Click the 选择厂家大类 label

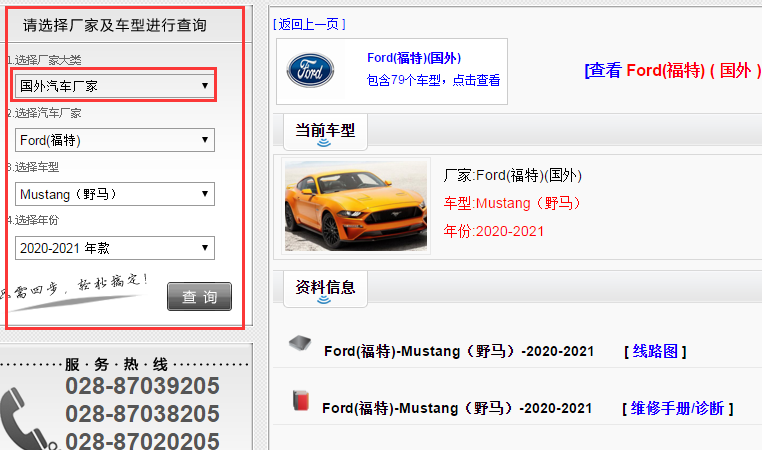pyautogui.click(x=44, y=60)
